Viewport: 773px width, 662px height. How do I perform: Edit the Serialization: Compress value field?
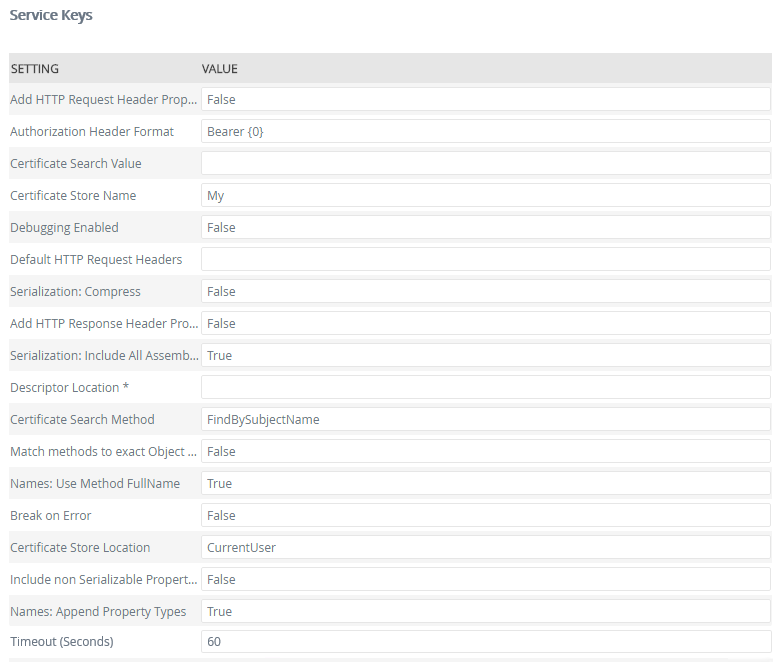tap(486, 291)
